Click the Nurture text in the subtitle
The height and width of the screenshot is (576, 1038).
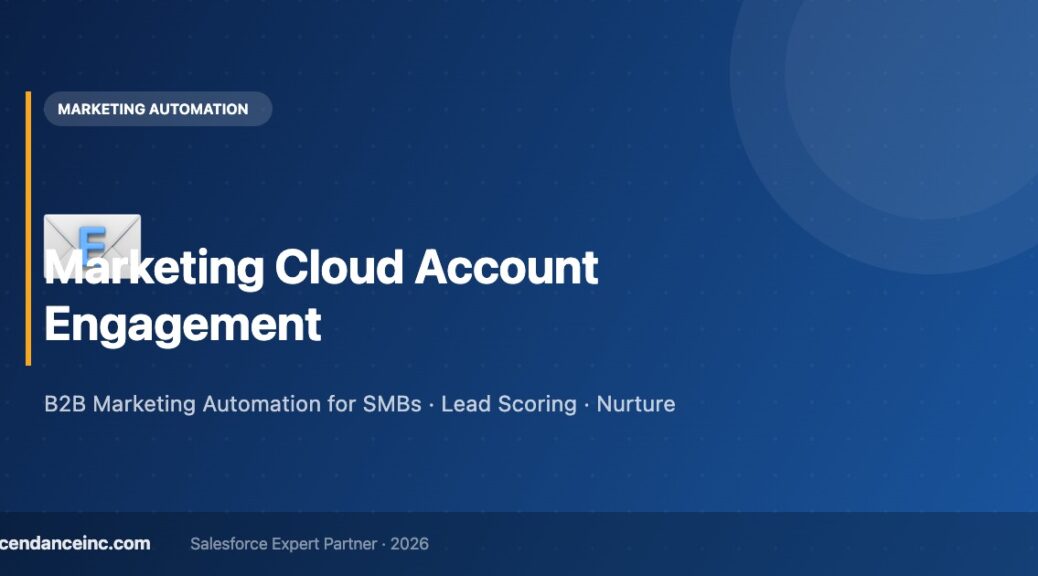coord(636,405)
